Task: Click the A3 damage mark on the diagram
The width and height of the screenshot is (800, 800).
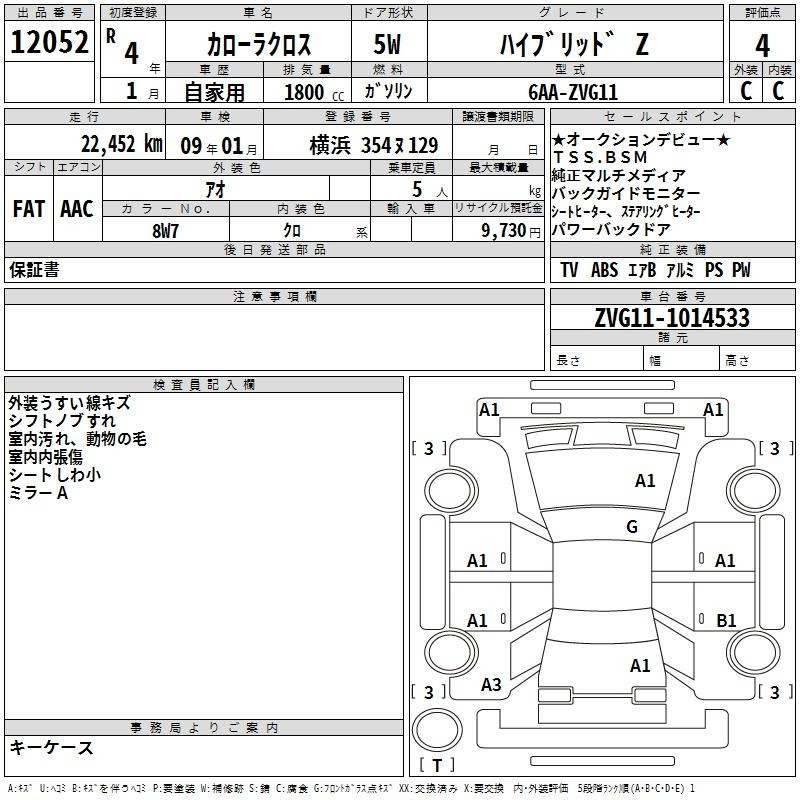Action: pyautogui.click(x=491, y=685)
